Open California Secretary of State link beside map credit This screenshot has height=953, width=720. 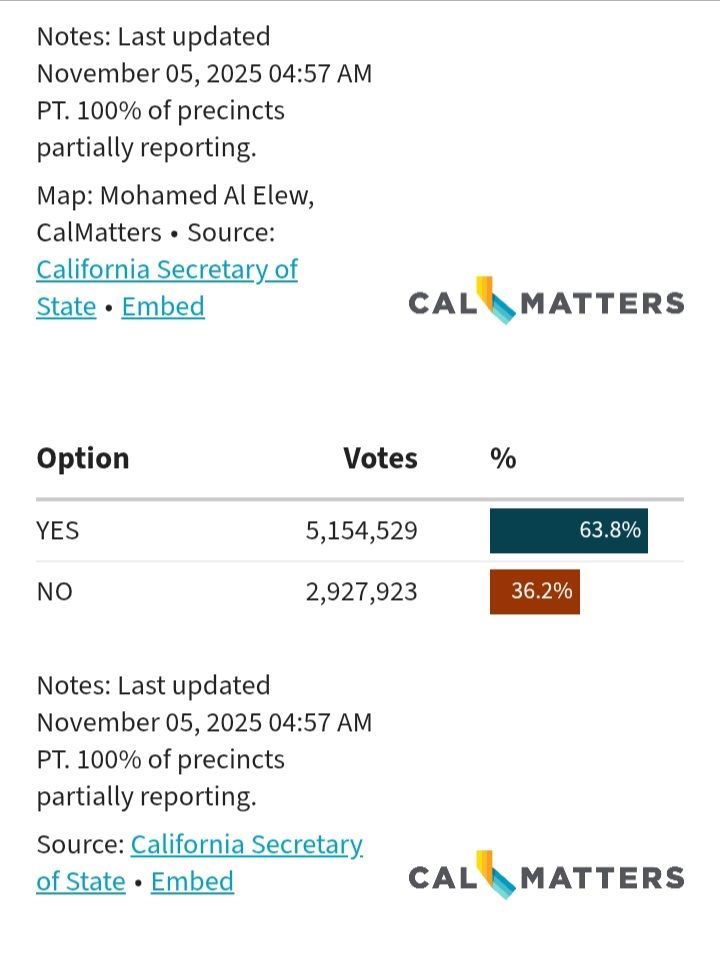point(166,270)
